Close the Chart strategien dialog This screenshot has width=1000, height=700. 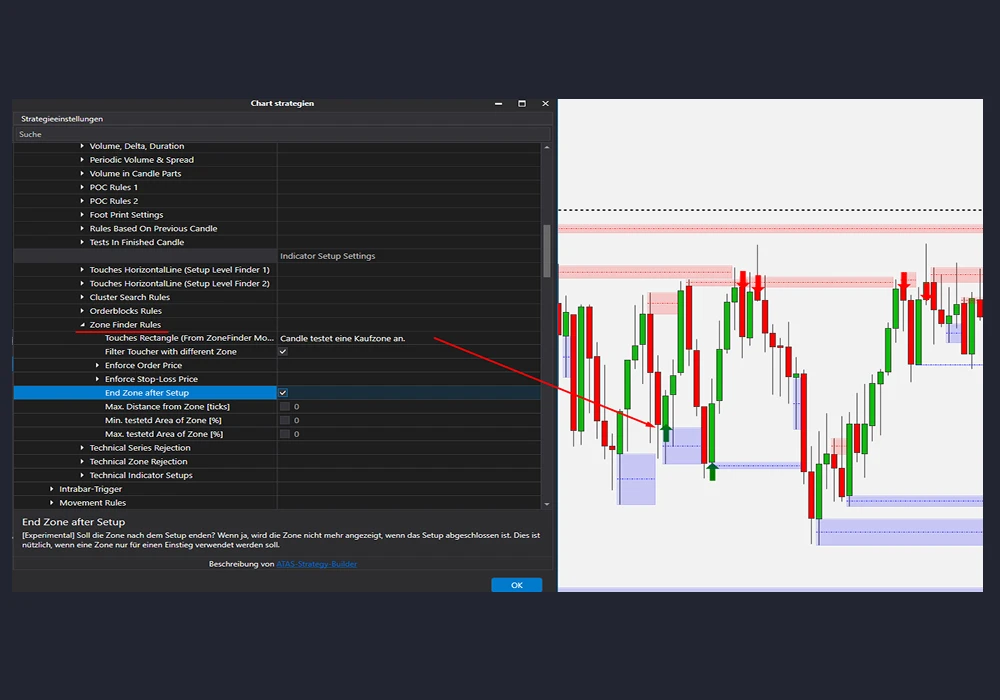tap(545, 103)
